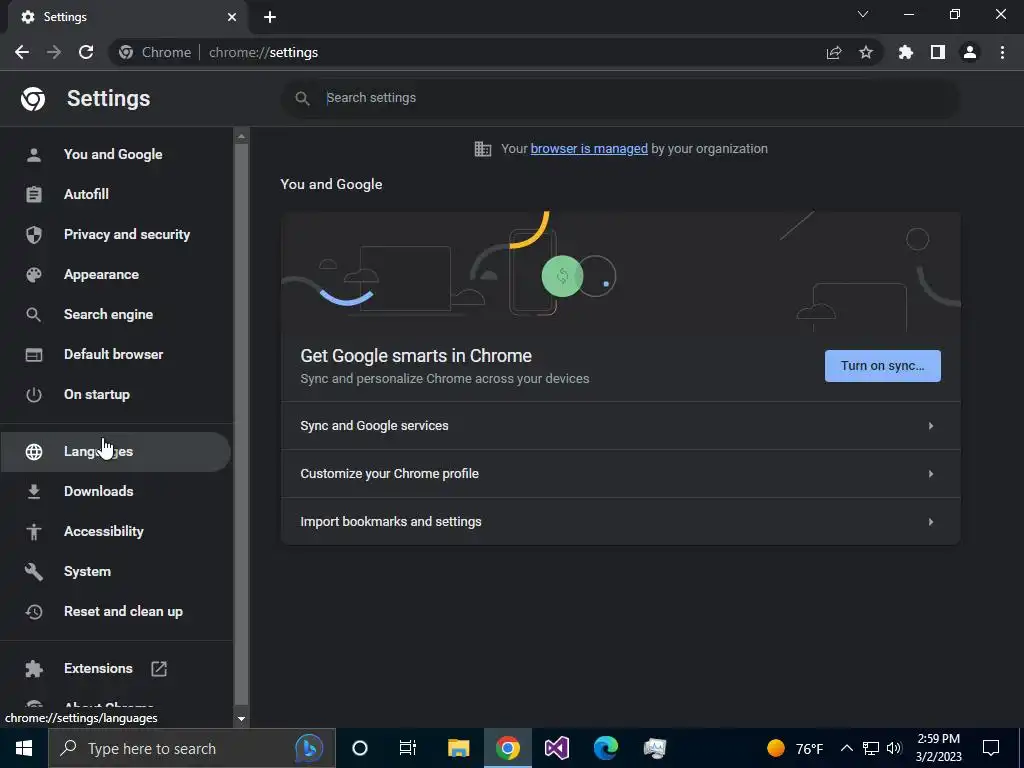Click the wrench icon beside System
The height and width of the screenshot is (768, 1024).
(33, 571)
